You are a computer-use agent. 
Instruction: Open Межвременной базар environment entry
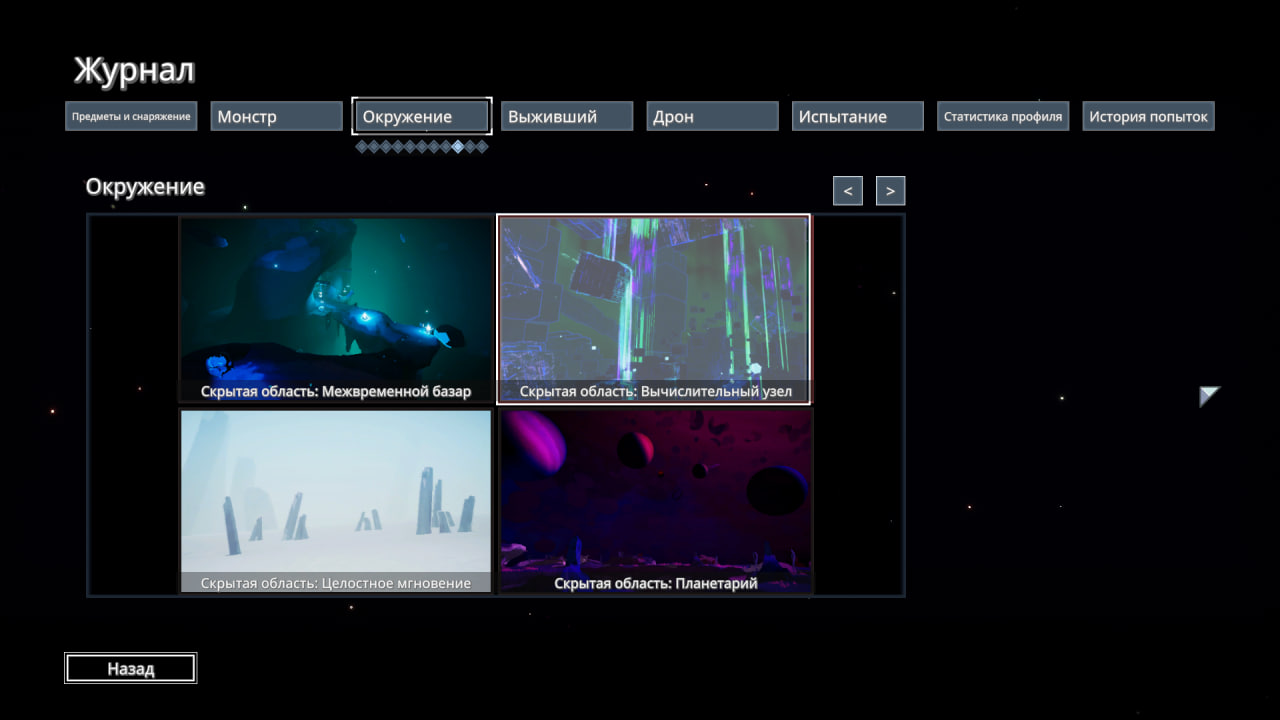click(336, 309)
